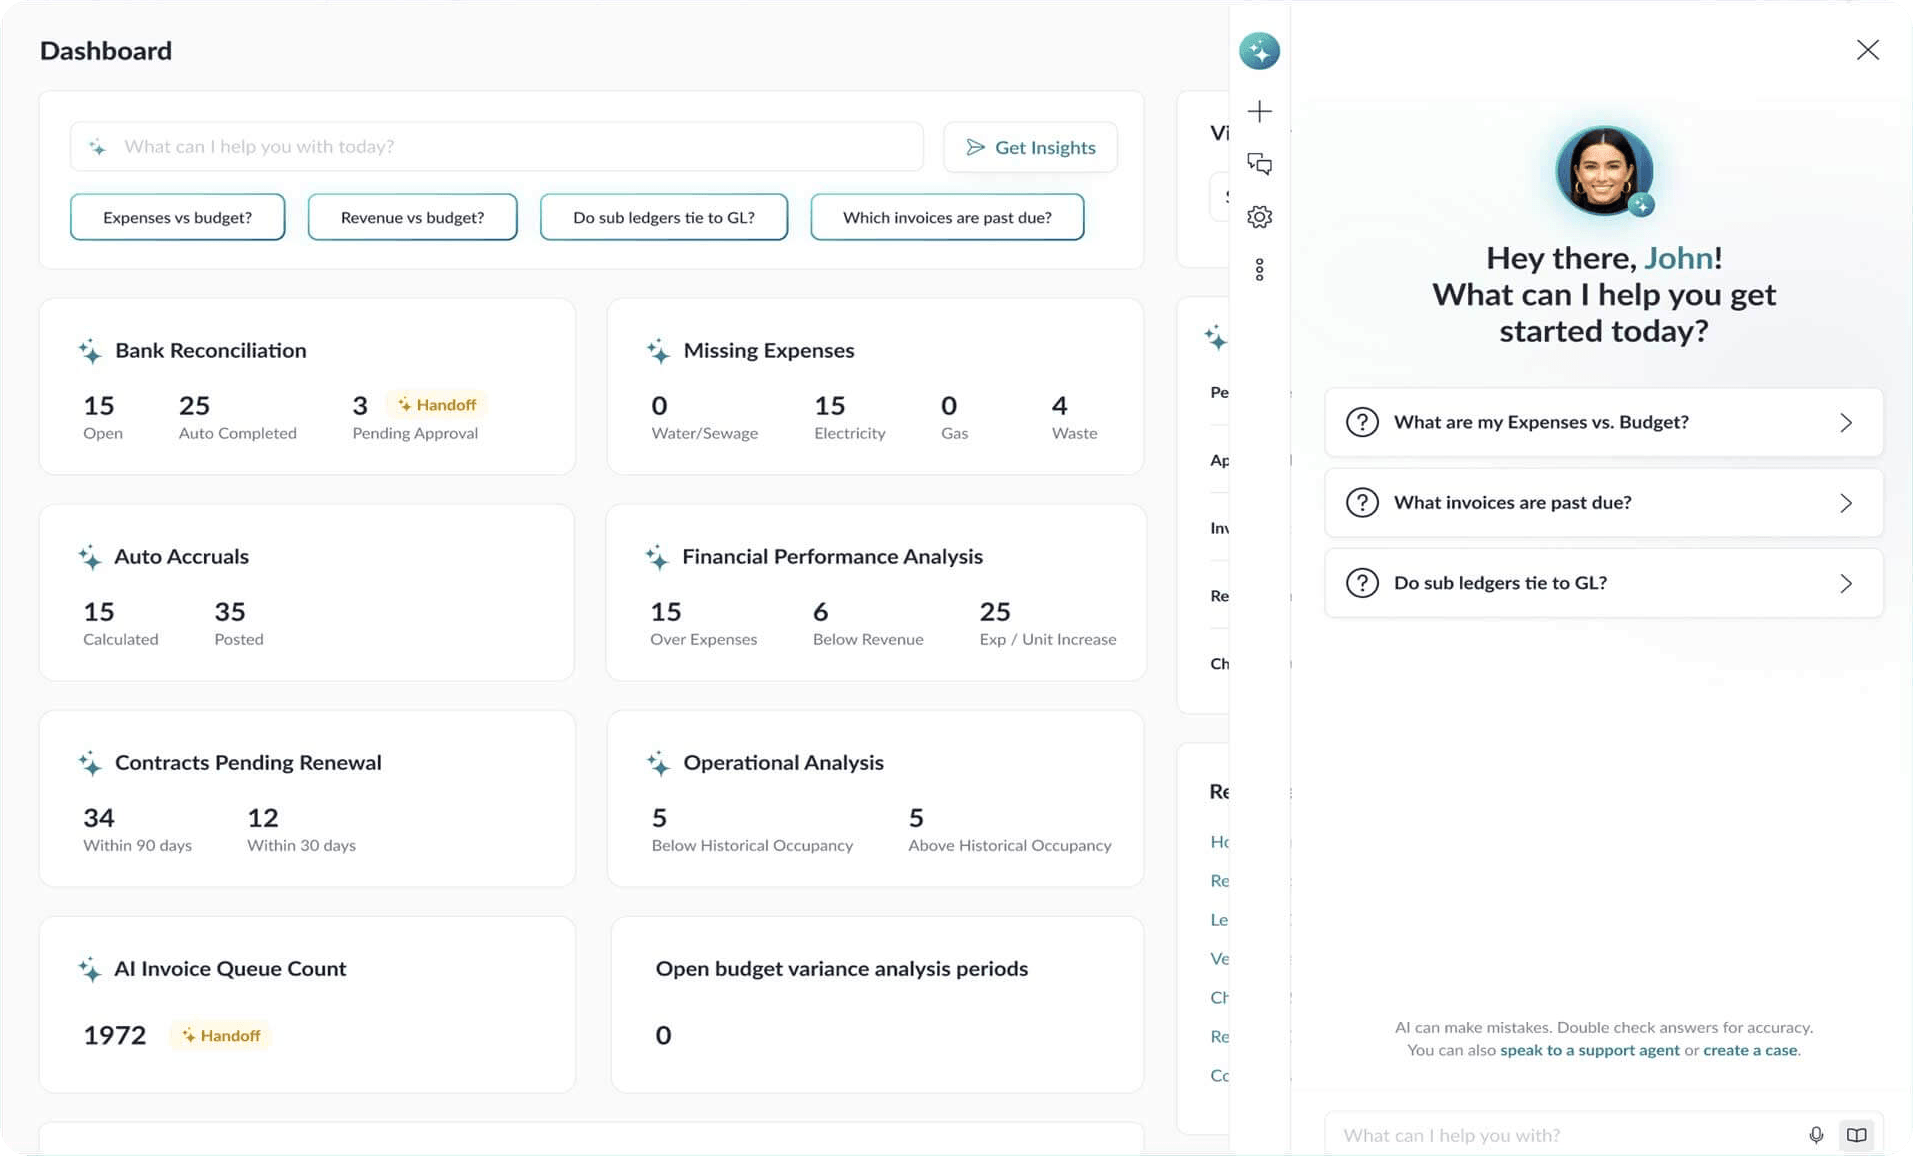
Task: Select 'Revenue vs budget?' suggestion chip
Action: [412, 217]
